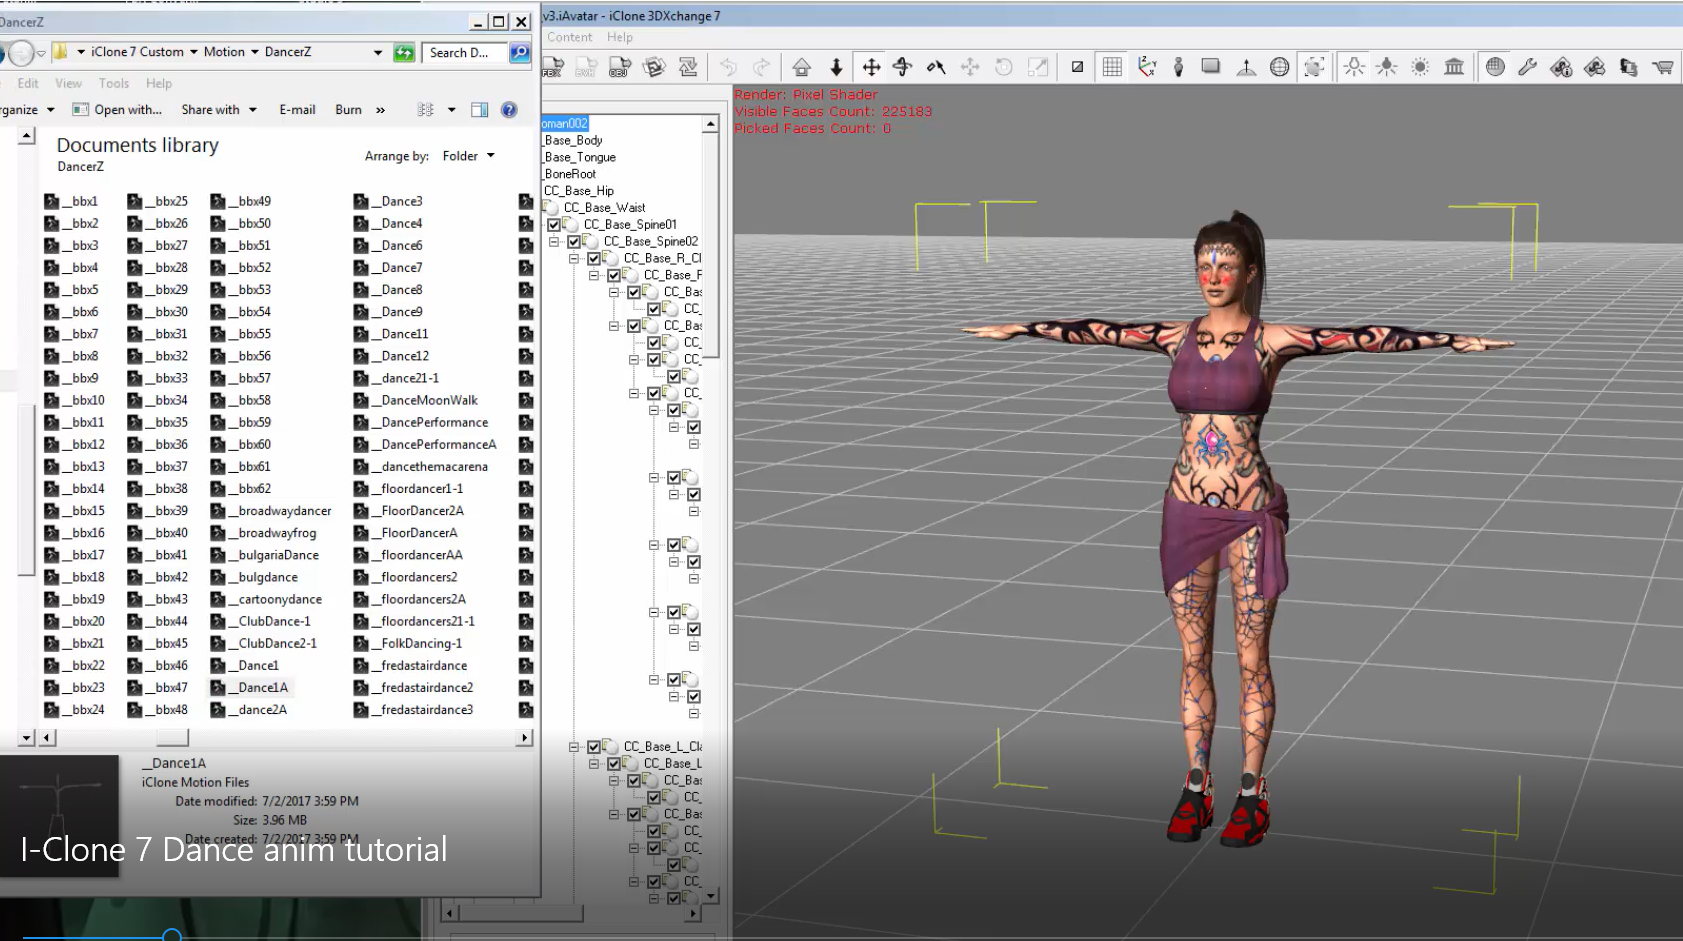Viewport: 1683px width, 941px height.
Task: Open the address bar history dropdown arrow
Action: pos(377,53)
